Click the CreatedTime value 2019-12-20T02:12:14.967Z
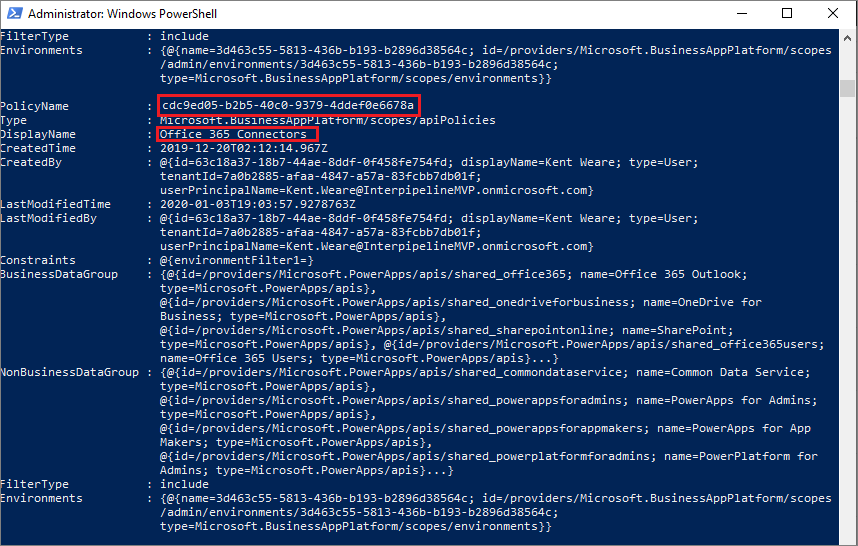The height and width of the screenshot is (546, 858). tap(244, 148)
